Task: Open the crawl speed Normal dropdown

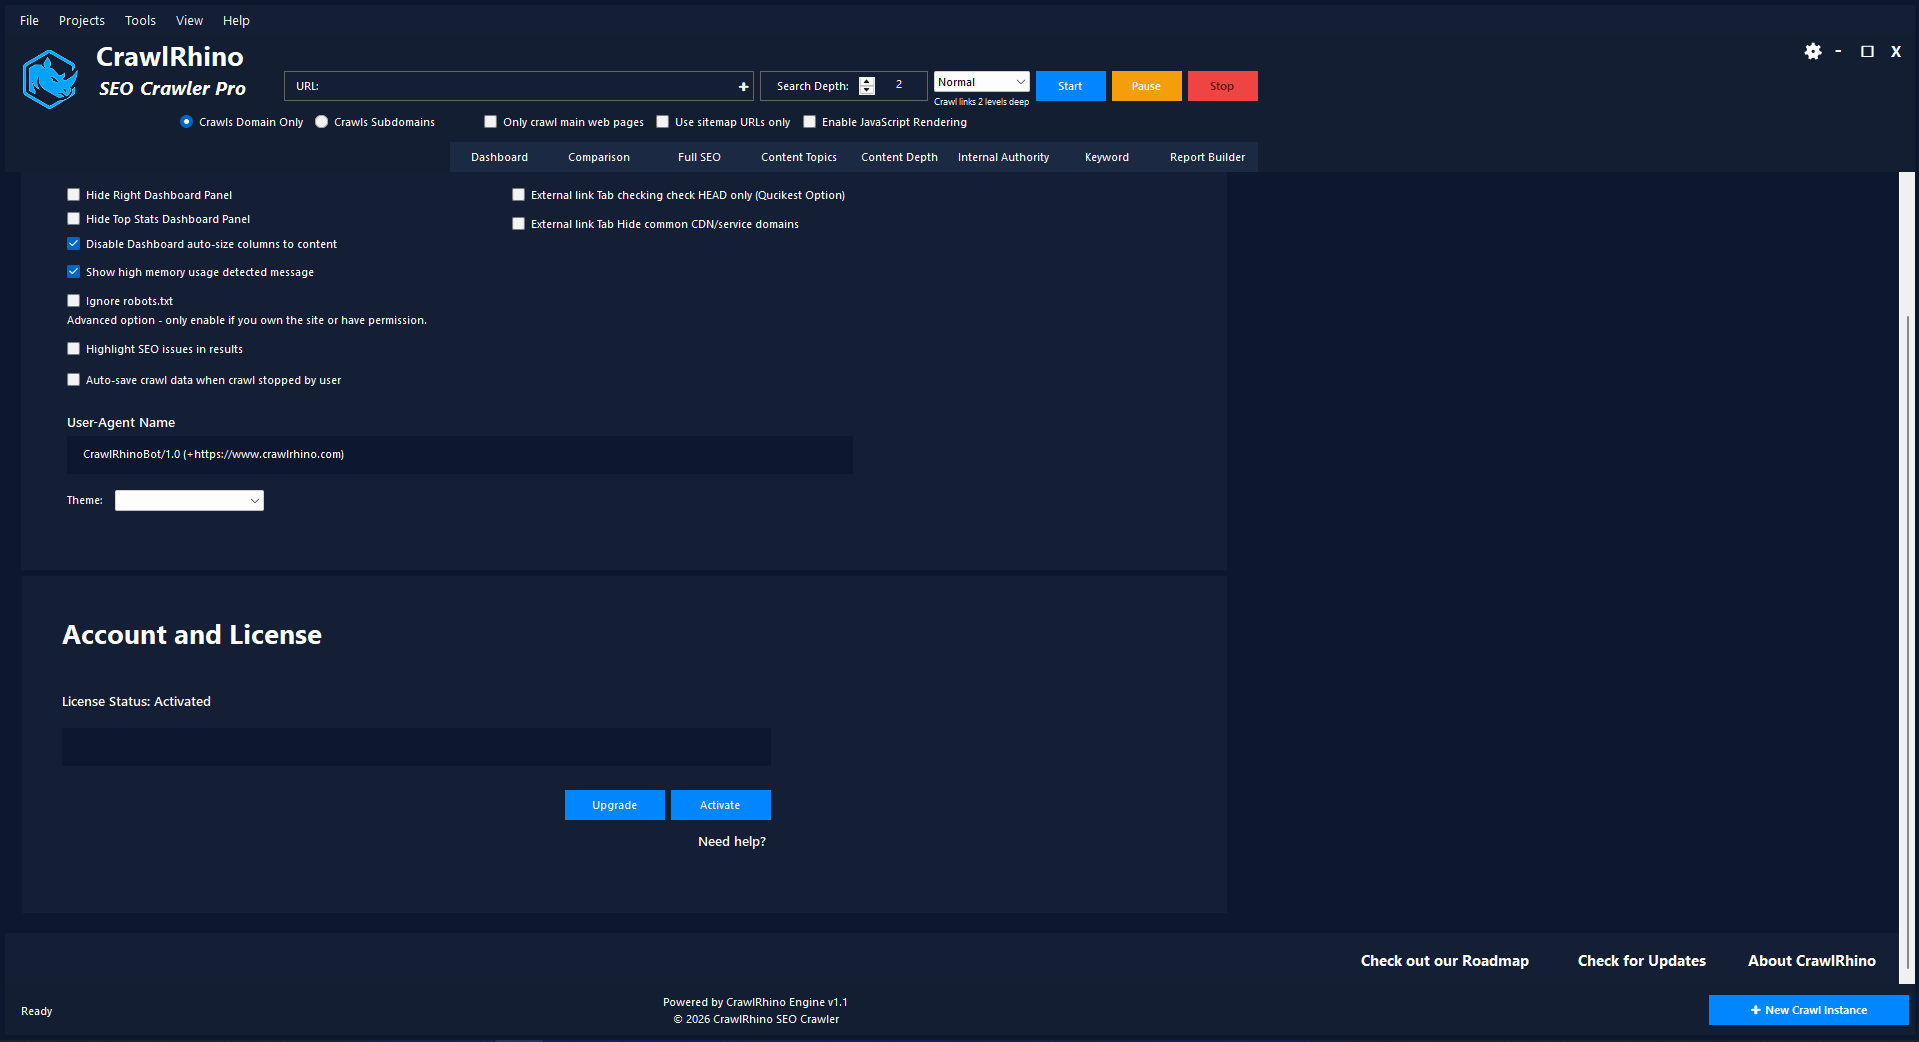Action: (981, 82)
